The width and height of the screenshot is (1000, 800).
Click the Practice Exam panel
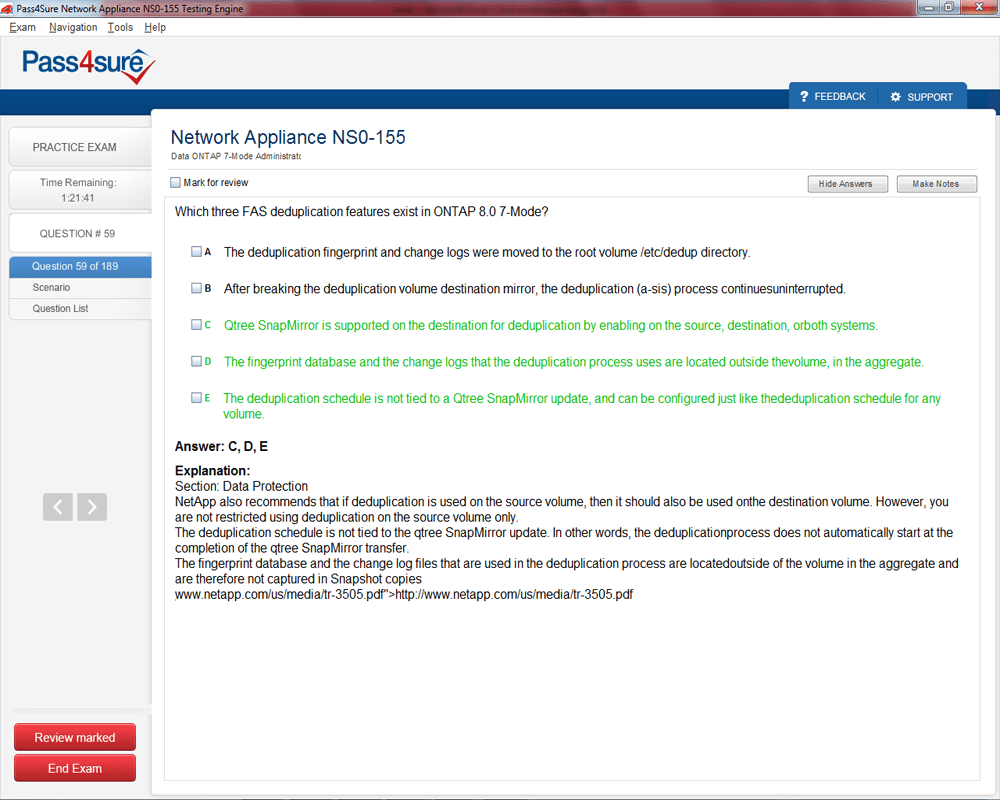click(80, 147)
